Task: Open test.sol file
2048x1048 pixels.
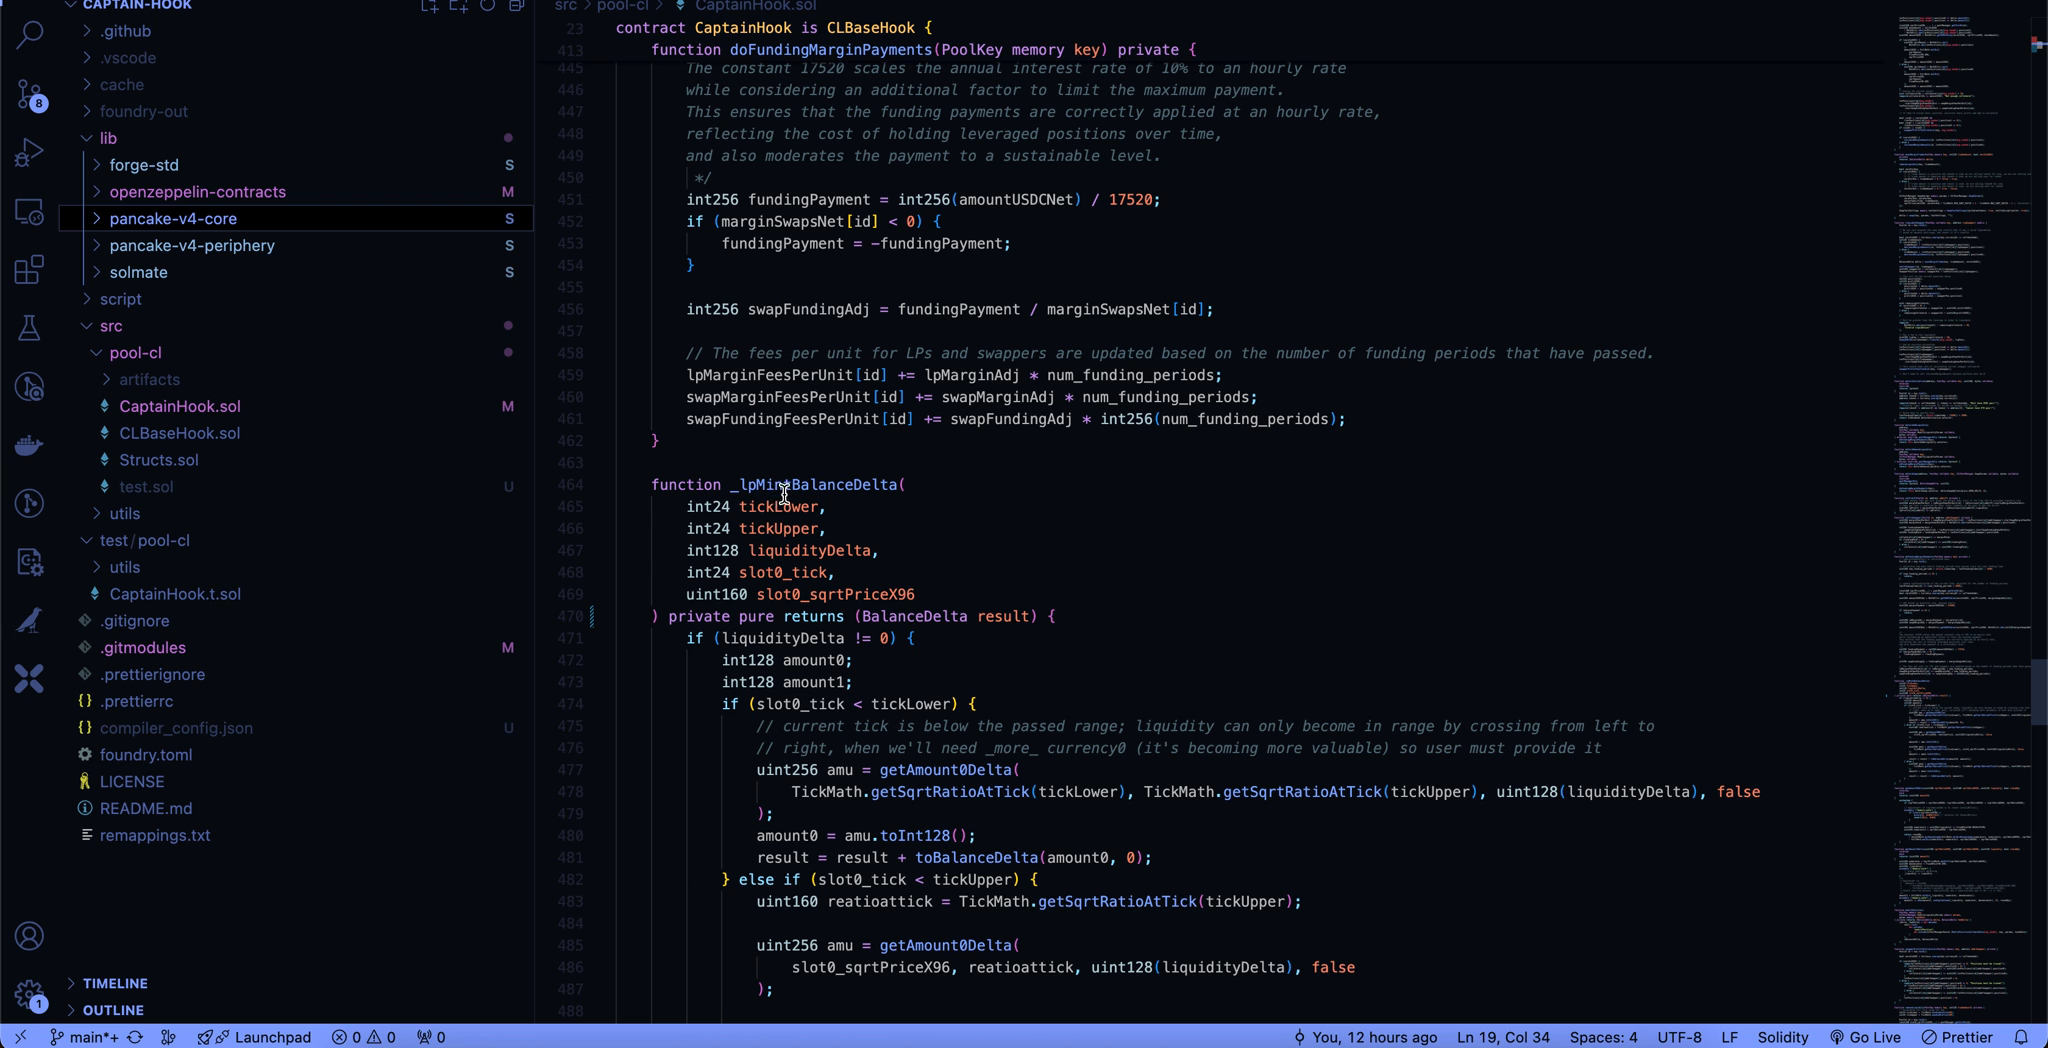Action: 296,486
